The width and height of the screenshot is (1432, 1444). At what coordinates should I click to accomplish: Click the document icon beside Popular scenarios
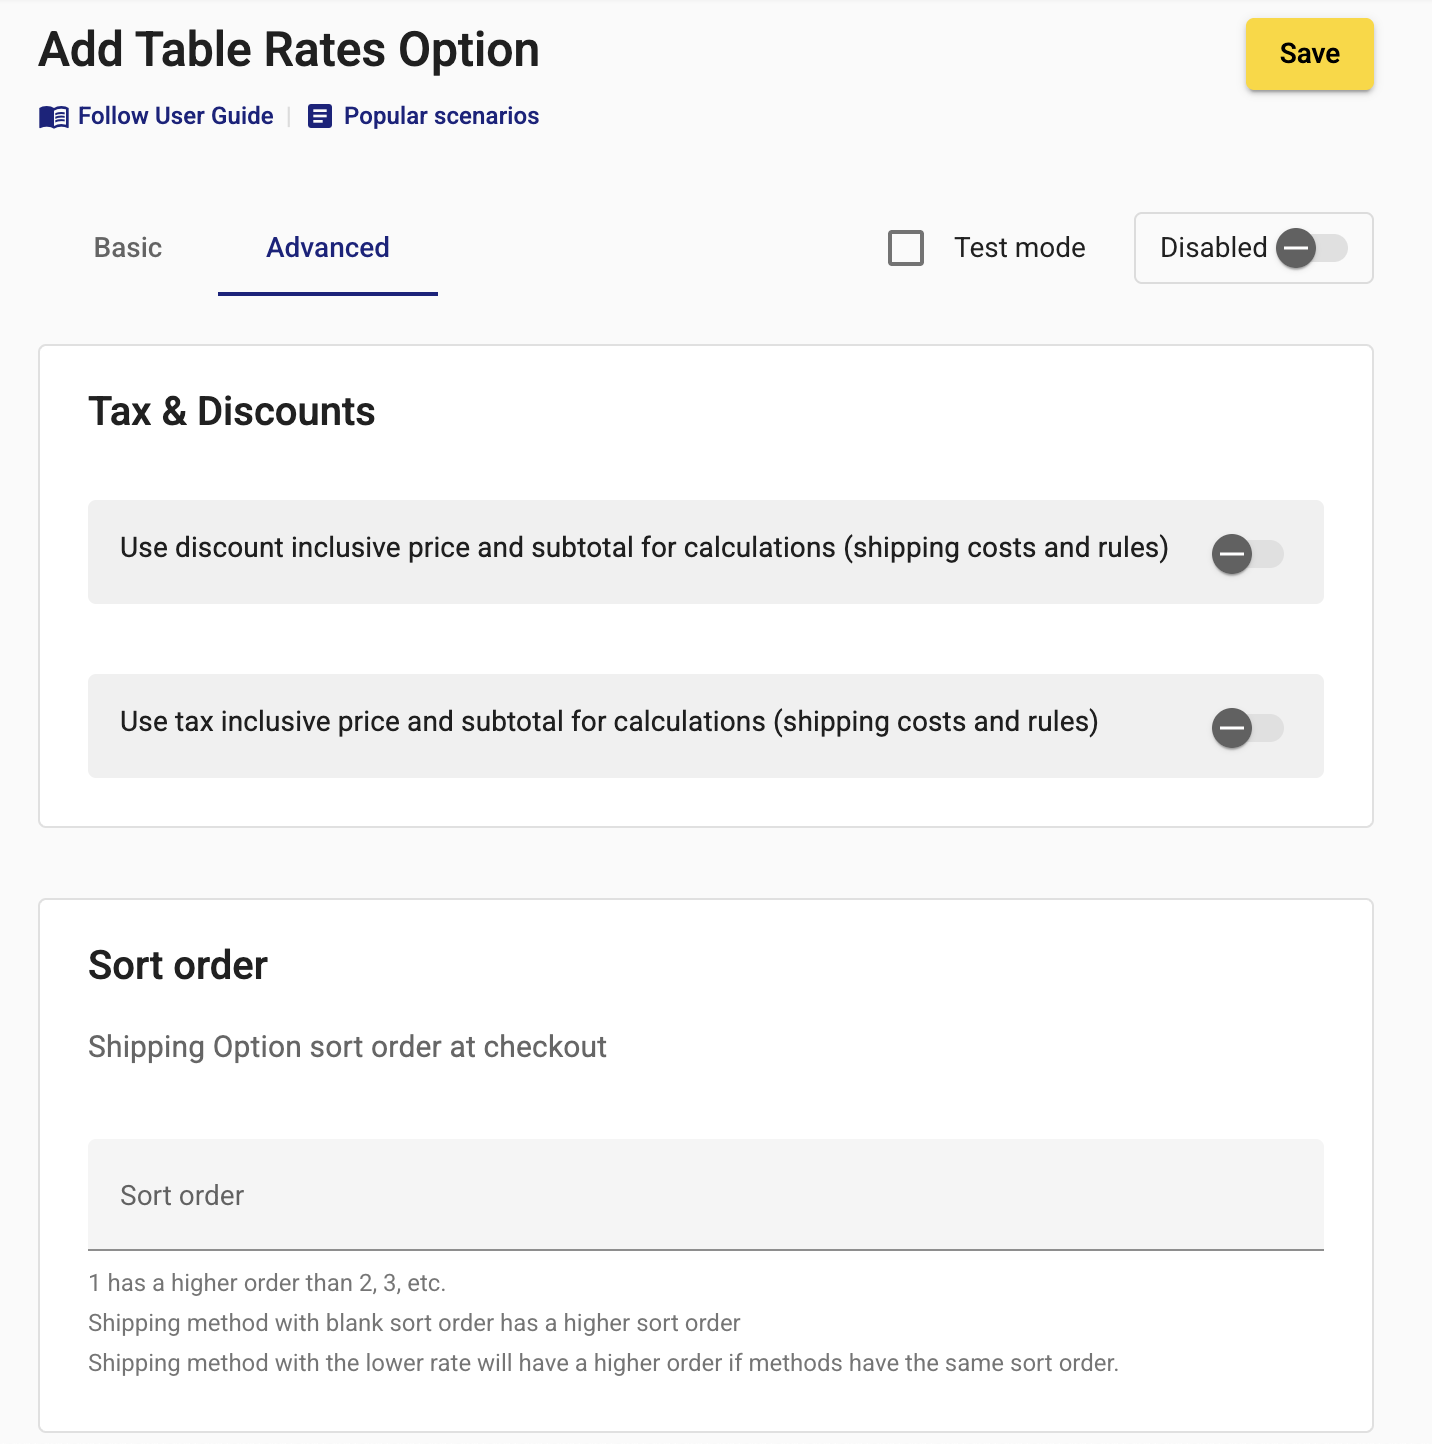(x=319, y=117)
